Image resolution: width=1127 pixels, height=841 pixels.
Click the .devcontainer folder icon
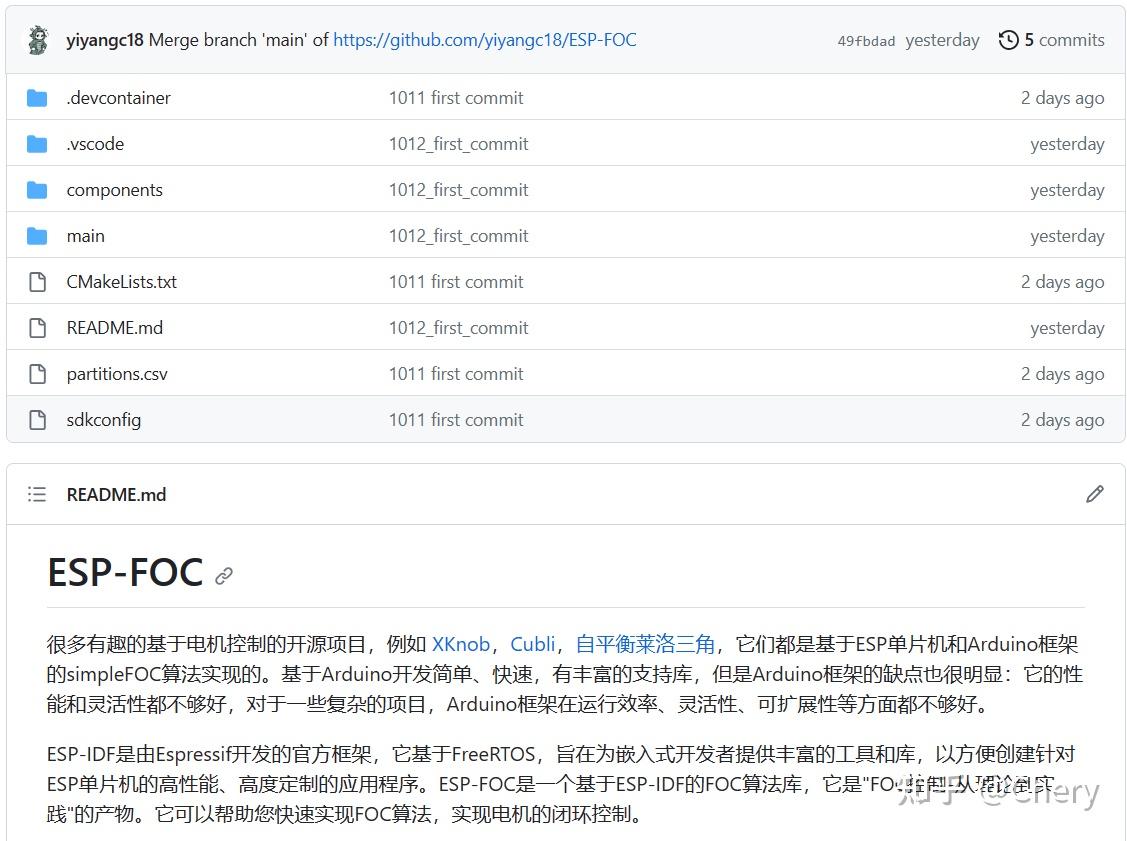[37, 97]
